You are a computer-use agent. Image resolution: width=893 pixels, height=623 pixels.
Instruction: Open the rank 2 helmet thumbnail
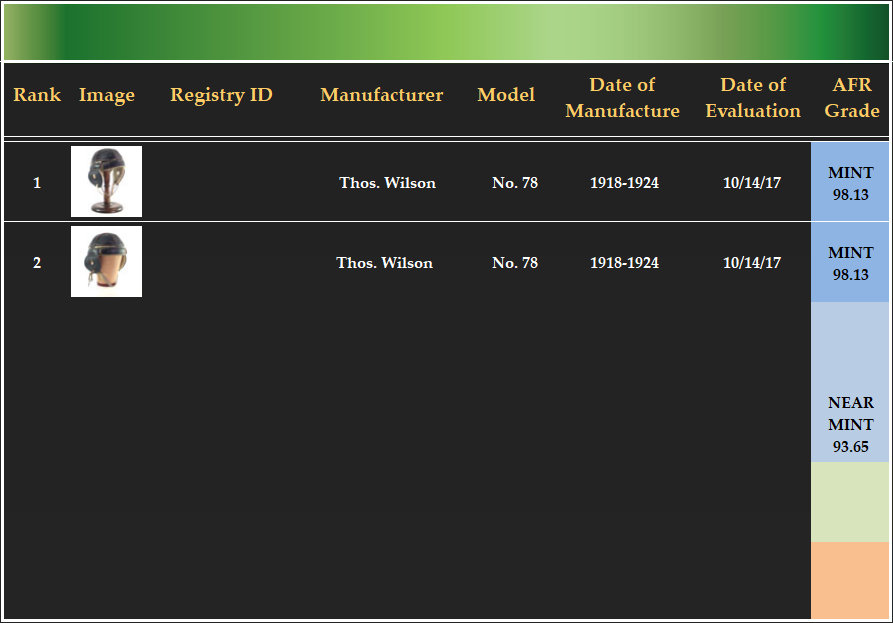(x=106, y=261)
